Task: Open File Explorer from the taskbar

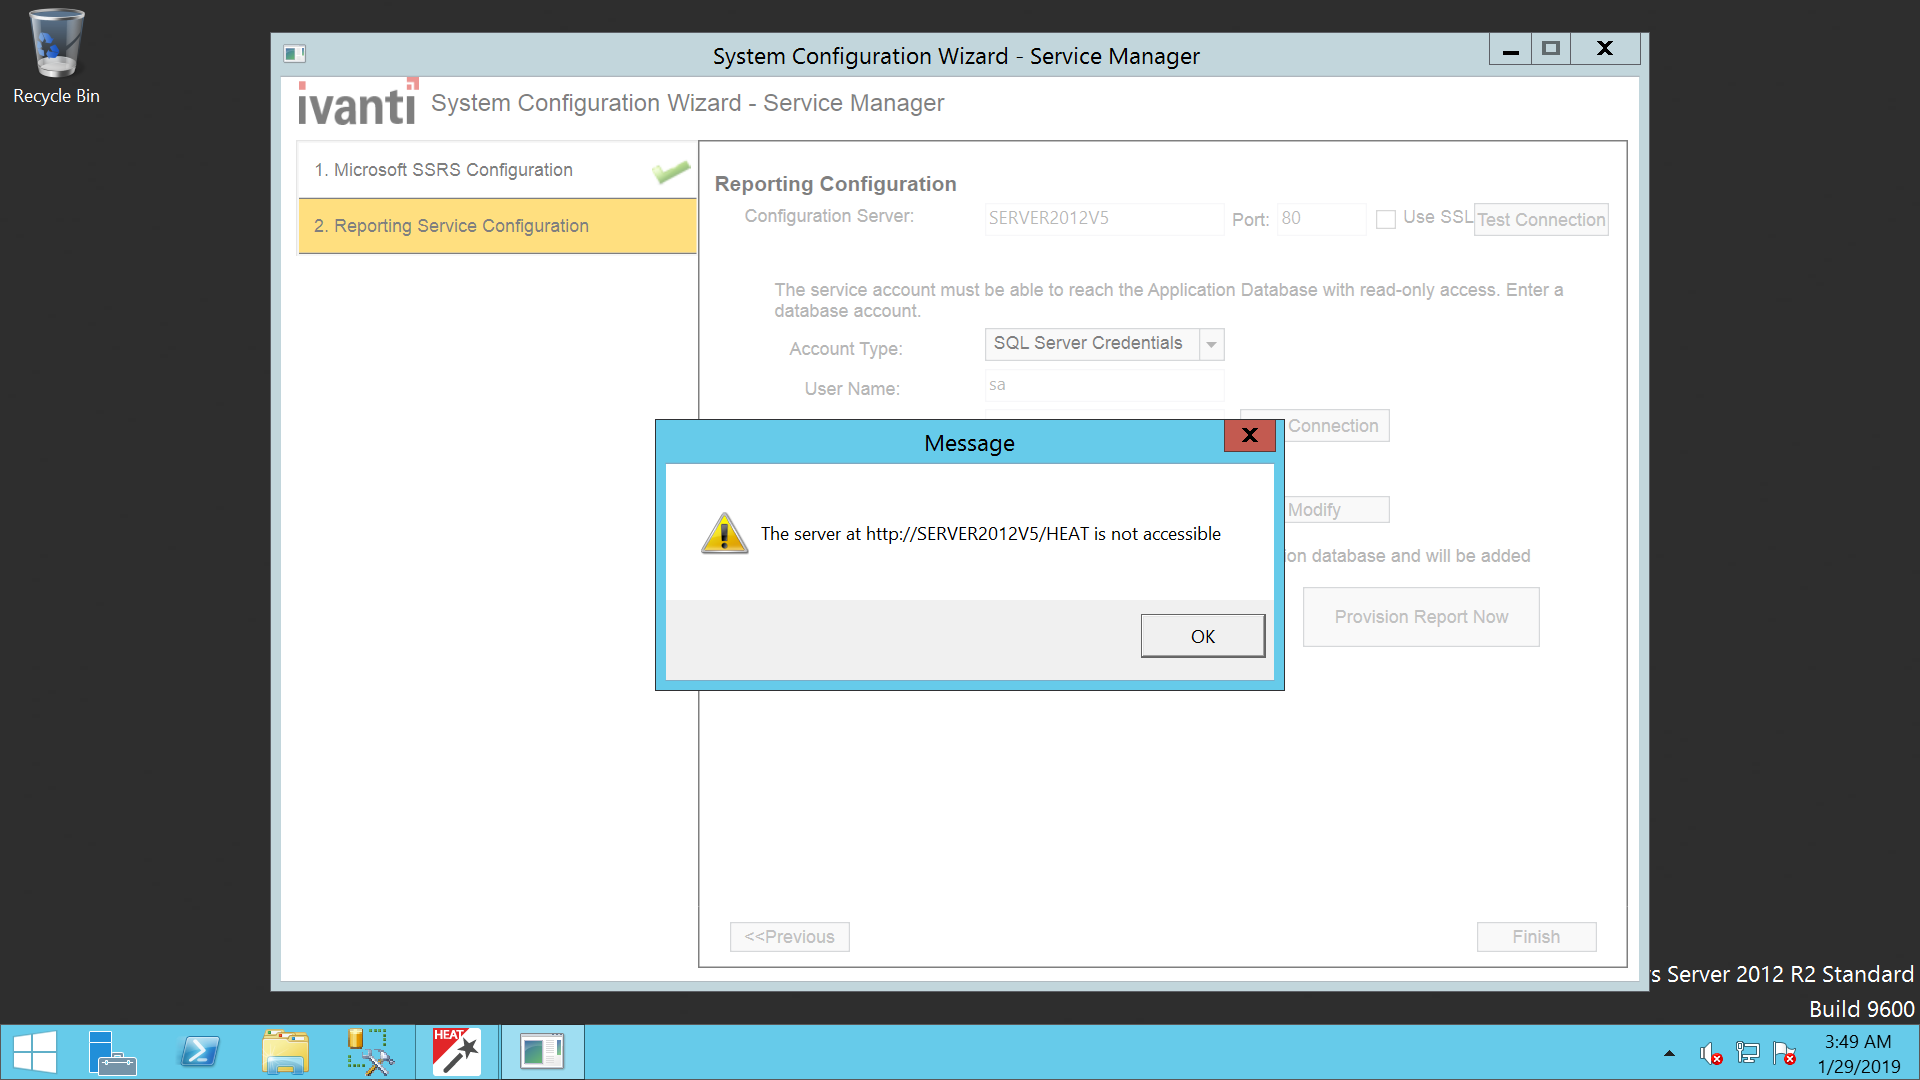Action: (285, 1052)
